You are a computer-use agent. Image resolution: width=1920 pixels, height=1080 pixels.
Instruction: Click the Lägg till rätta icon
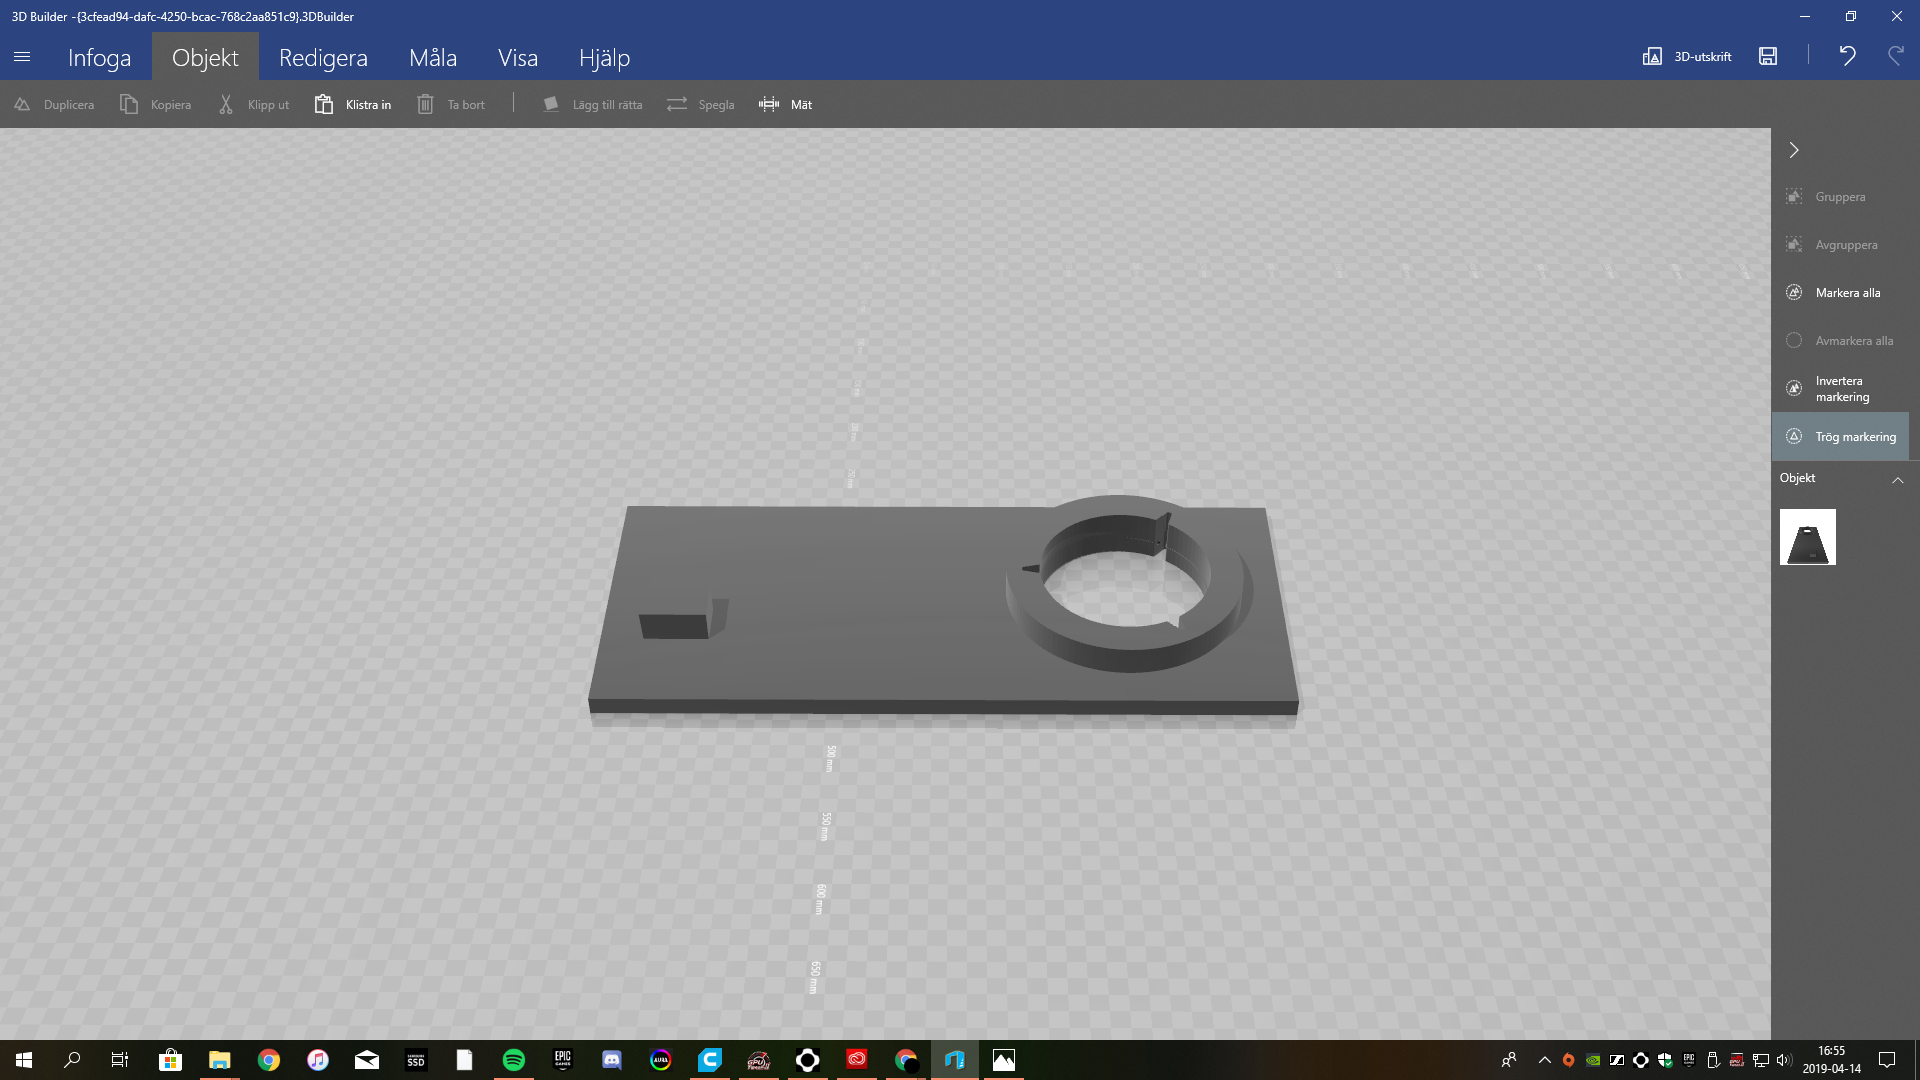[550, 104]
